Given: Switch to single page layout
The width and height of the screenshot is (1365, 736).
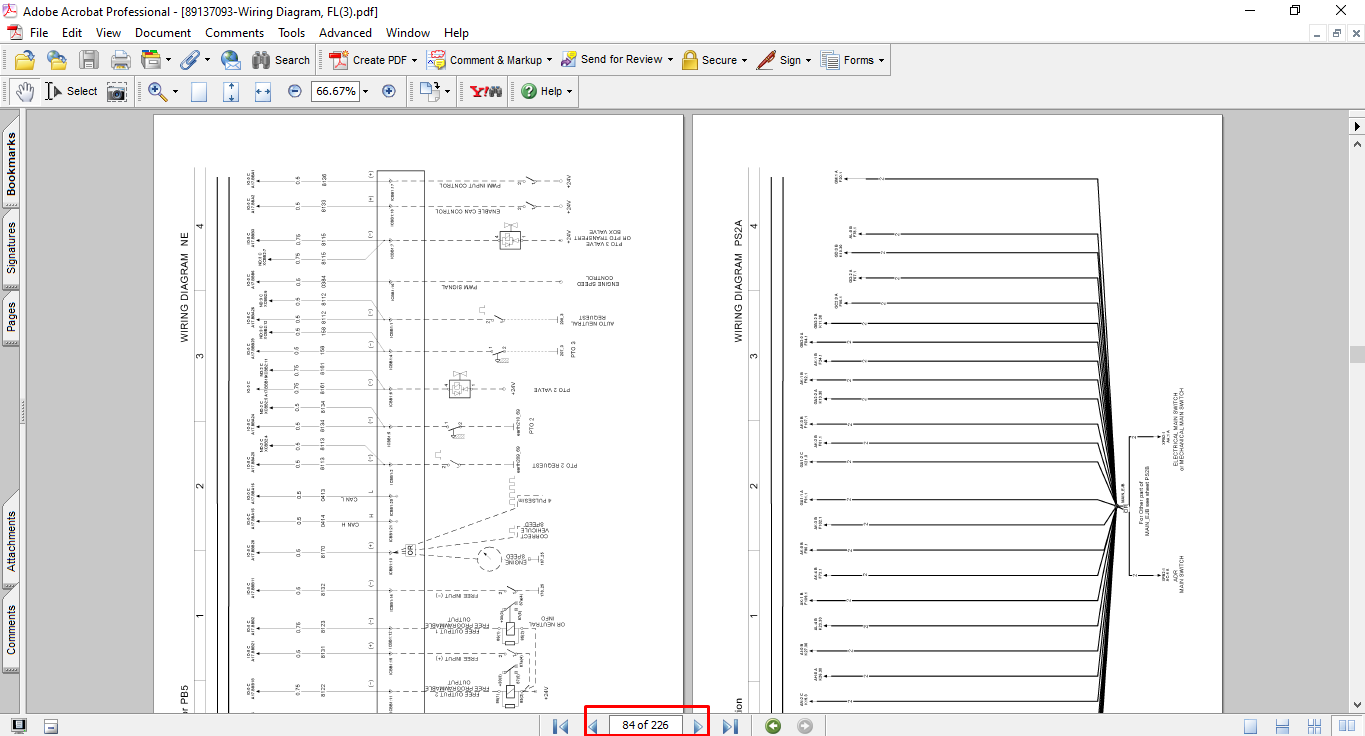Looking at the screenshot, I should (x=1250, y=726).
